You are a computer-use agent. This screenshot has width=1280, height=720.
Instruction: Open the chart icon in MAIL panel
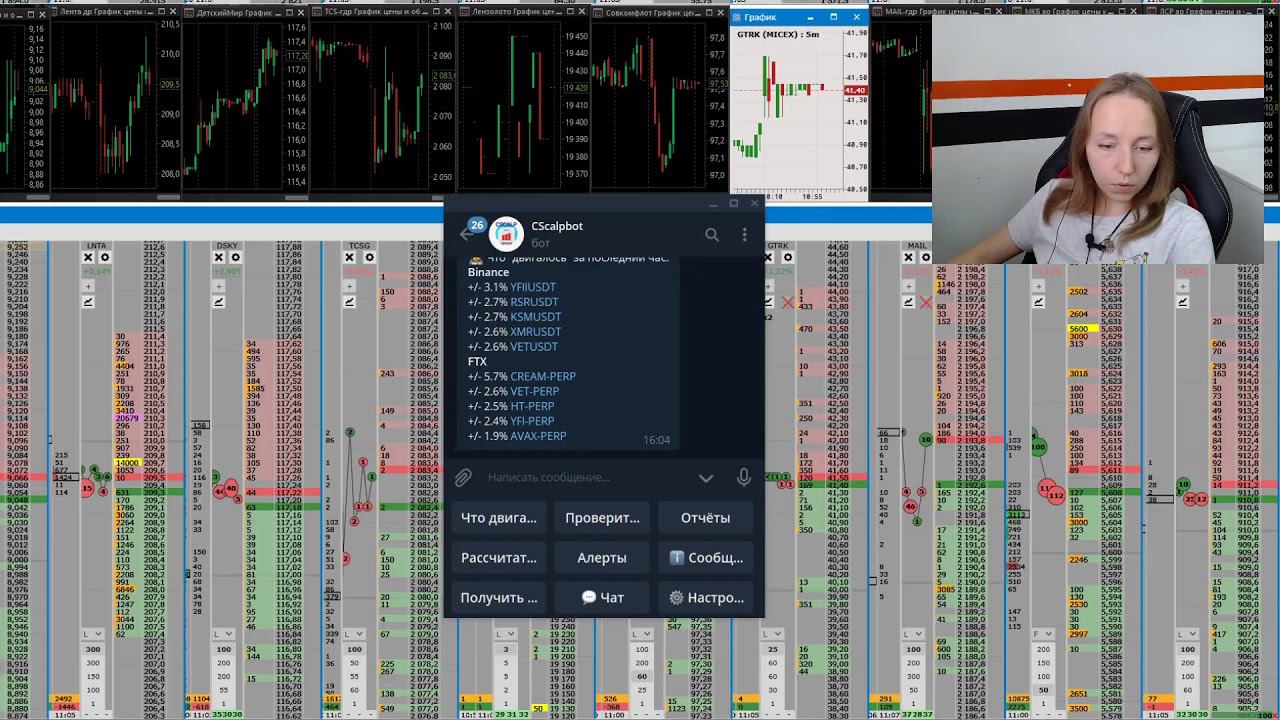(909, 301)
